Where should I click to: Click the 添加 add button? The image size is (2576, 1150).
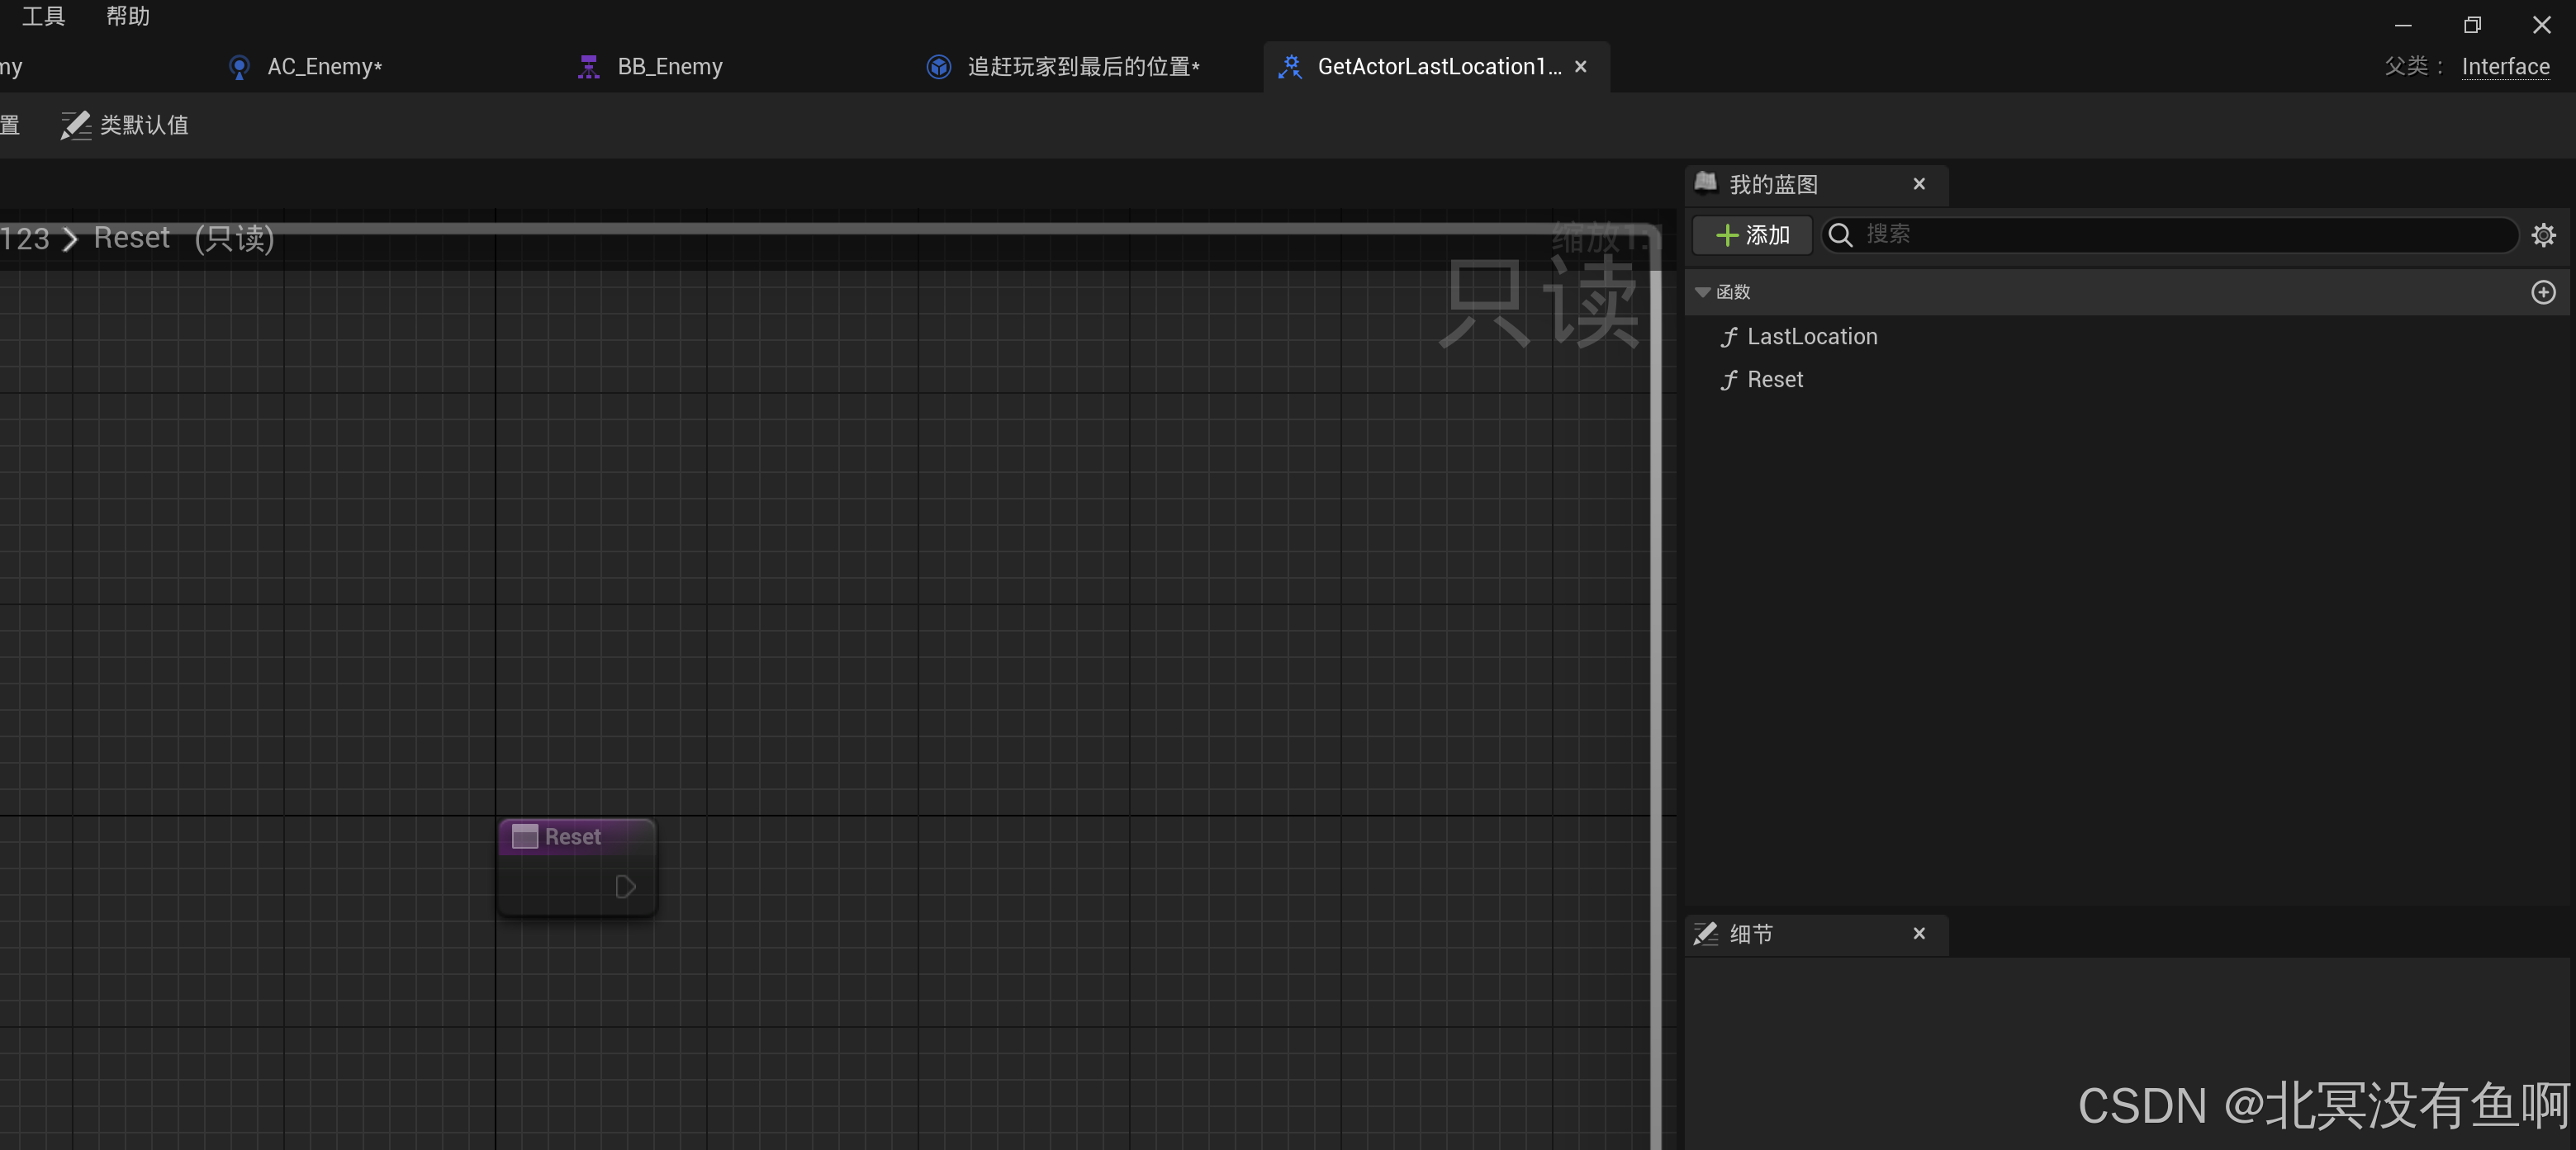[1752, 235]
